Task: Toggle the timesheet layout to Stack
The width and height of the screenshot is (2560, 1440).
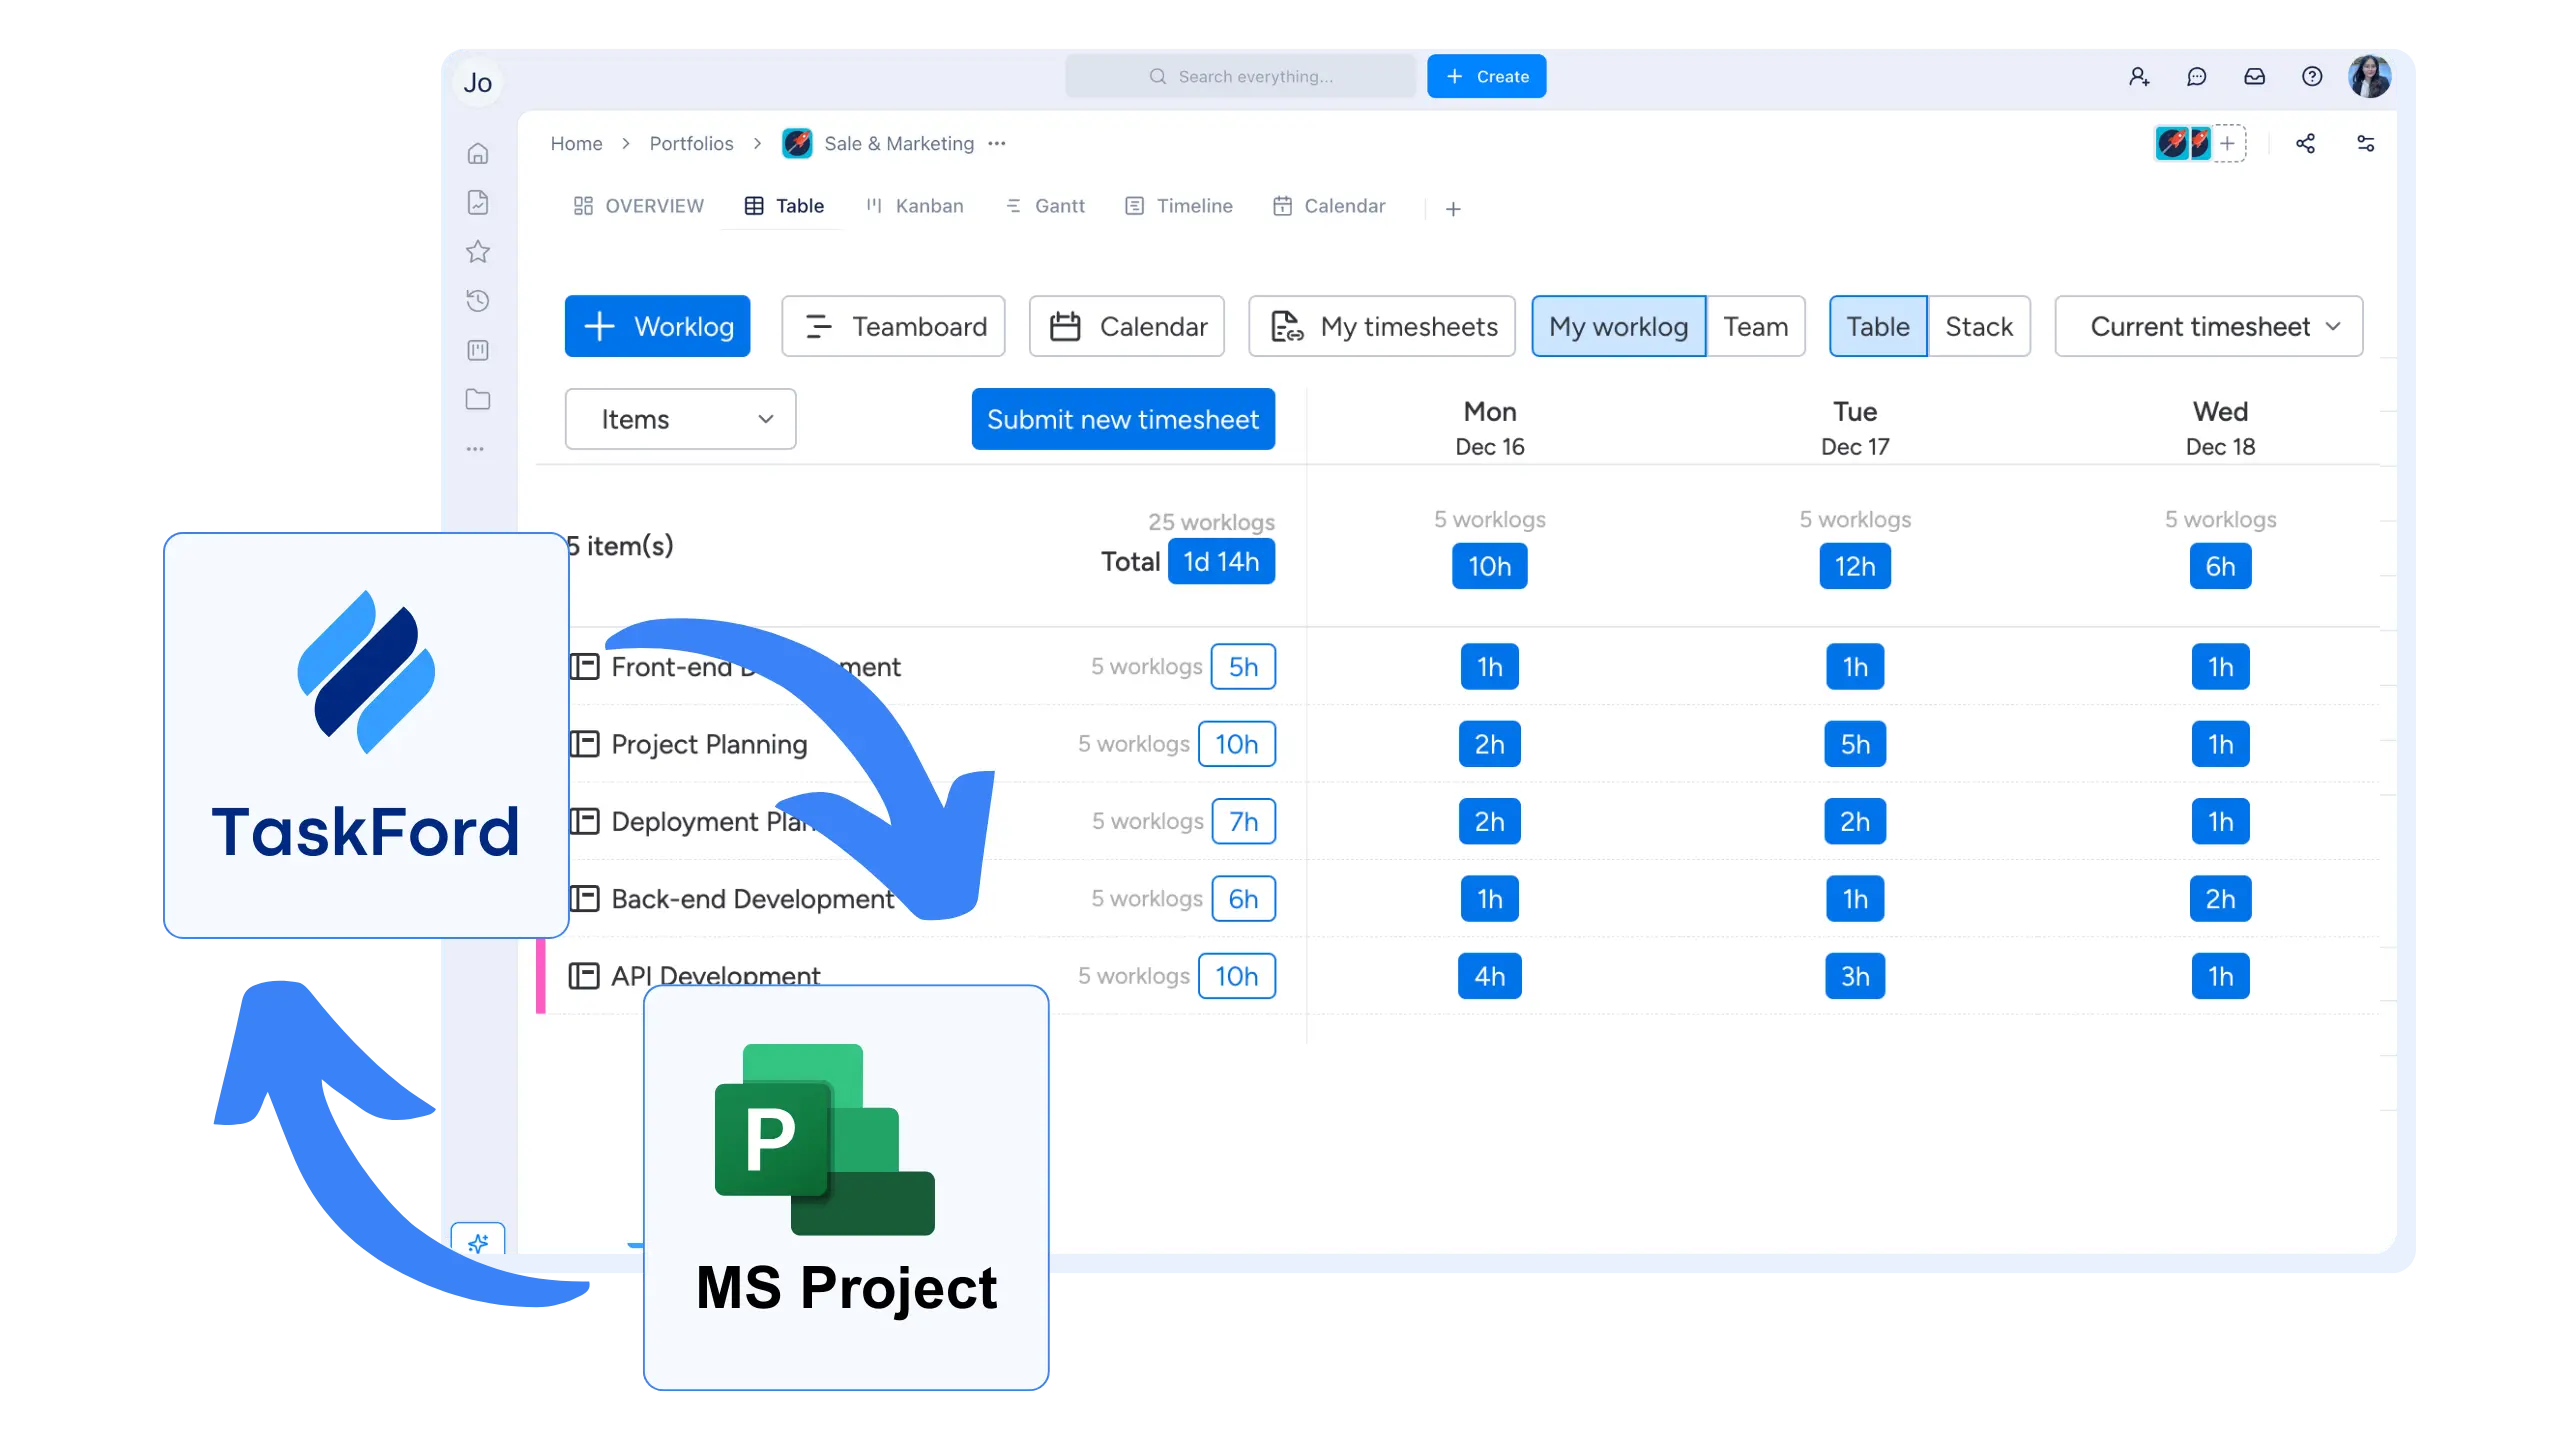Action: 1979,326
